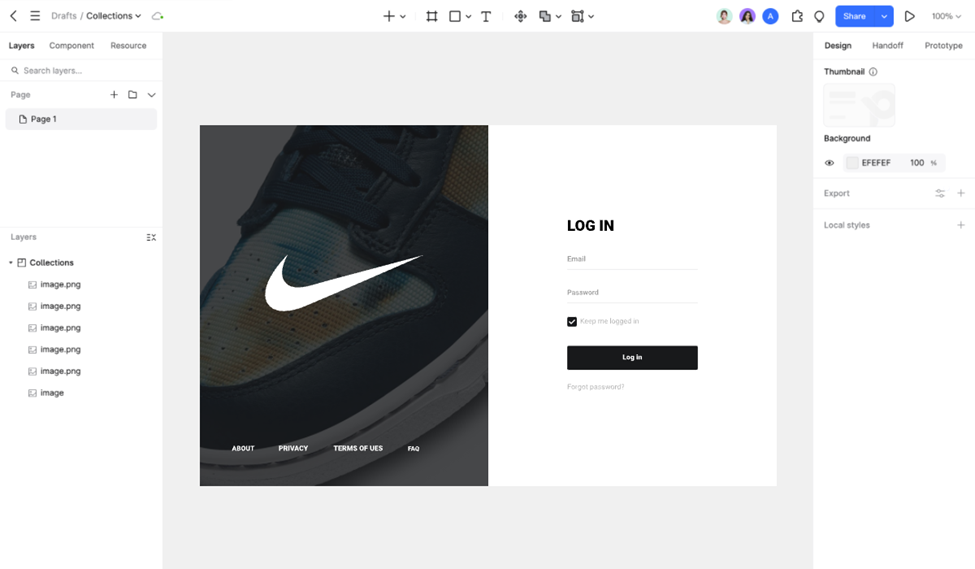
Task: Switch to the Design tab
Action: pyautogui.click(x=838, y=45)
